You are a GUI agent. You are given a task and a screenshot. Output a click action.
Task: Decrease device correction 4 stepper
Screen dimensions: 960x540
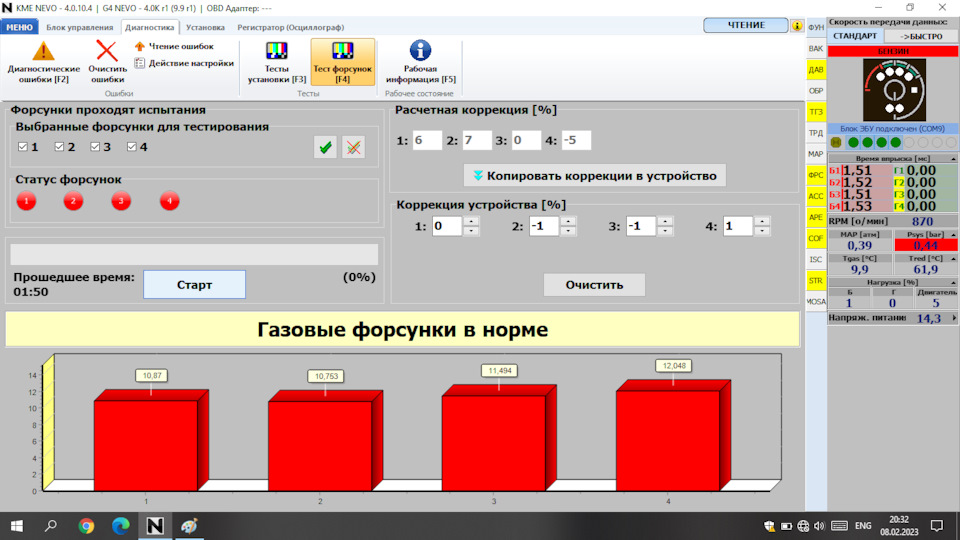[x=762, y=231]
